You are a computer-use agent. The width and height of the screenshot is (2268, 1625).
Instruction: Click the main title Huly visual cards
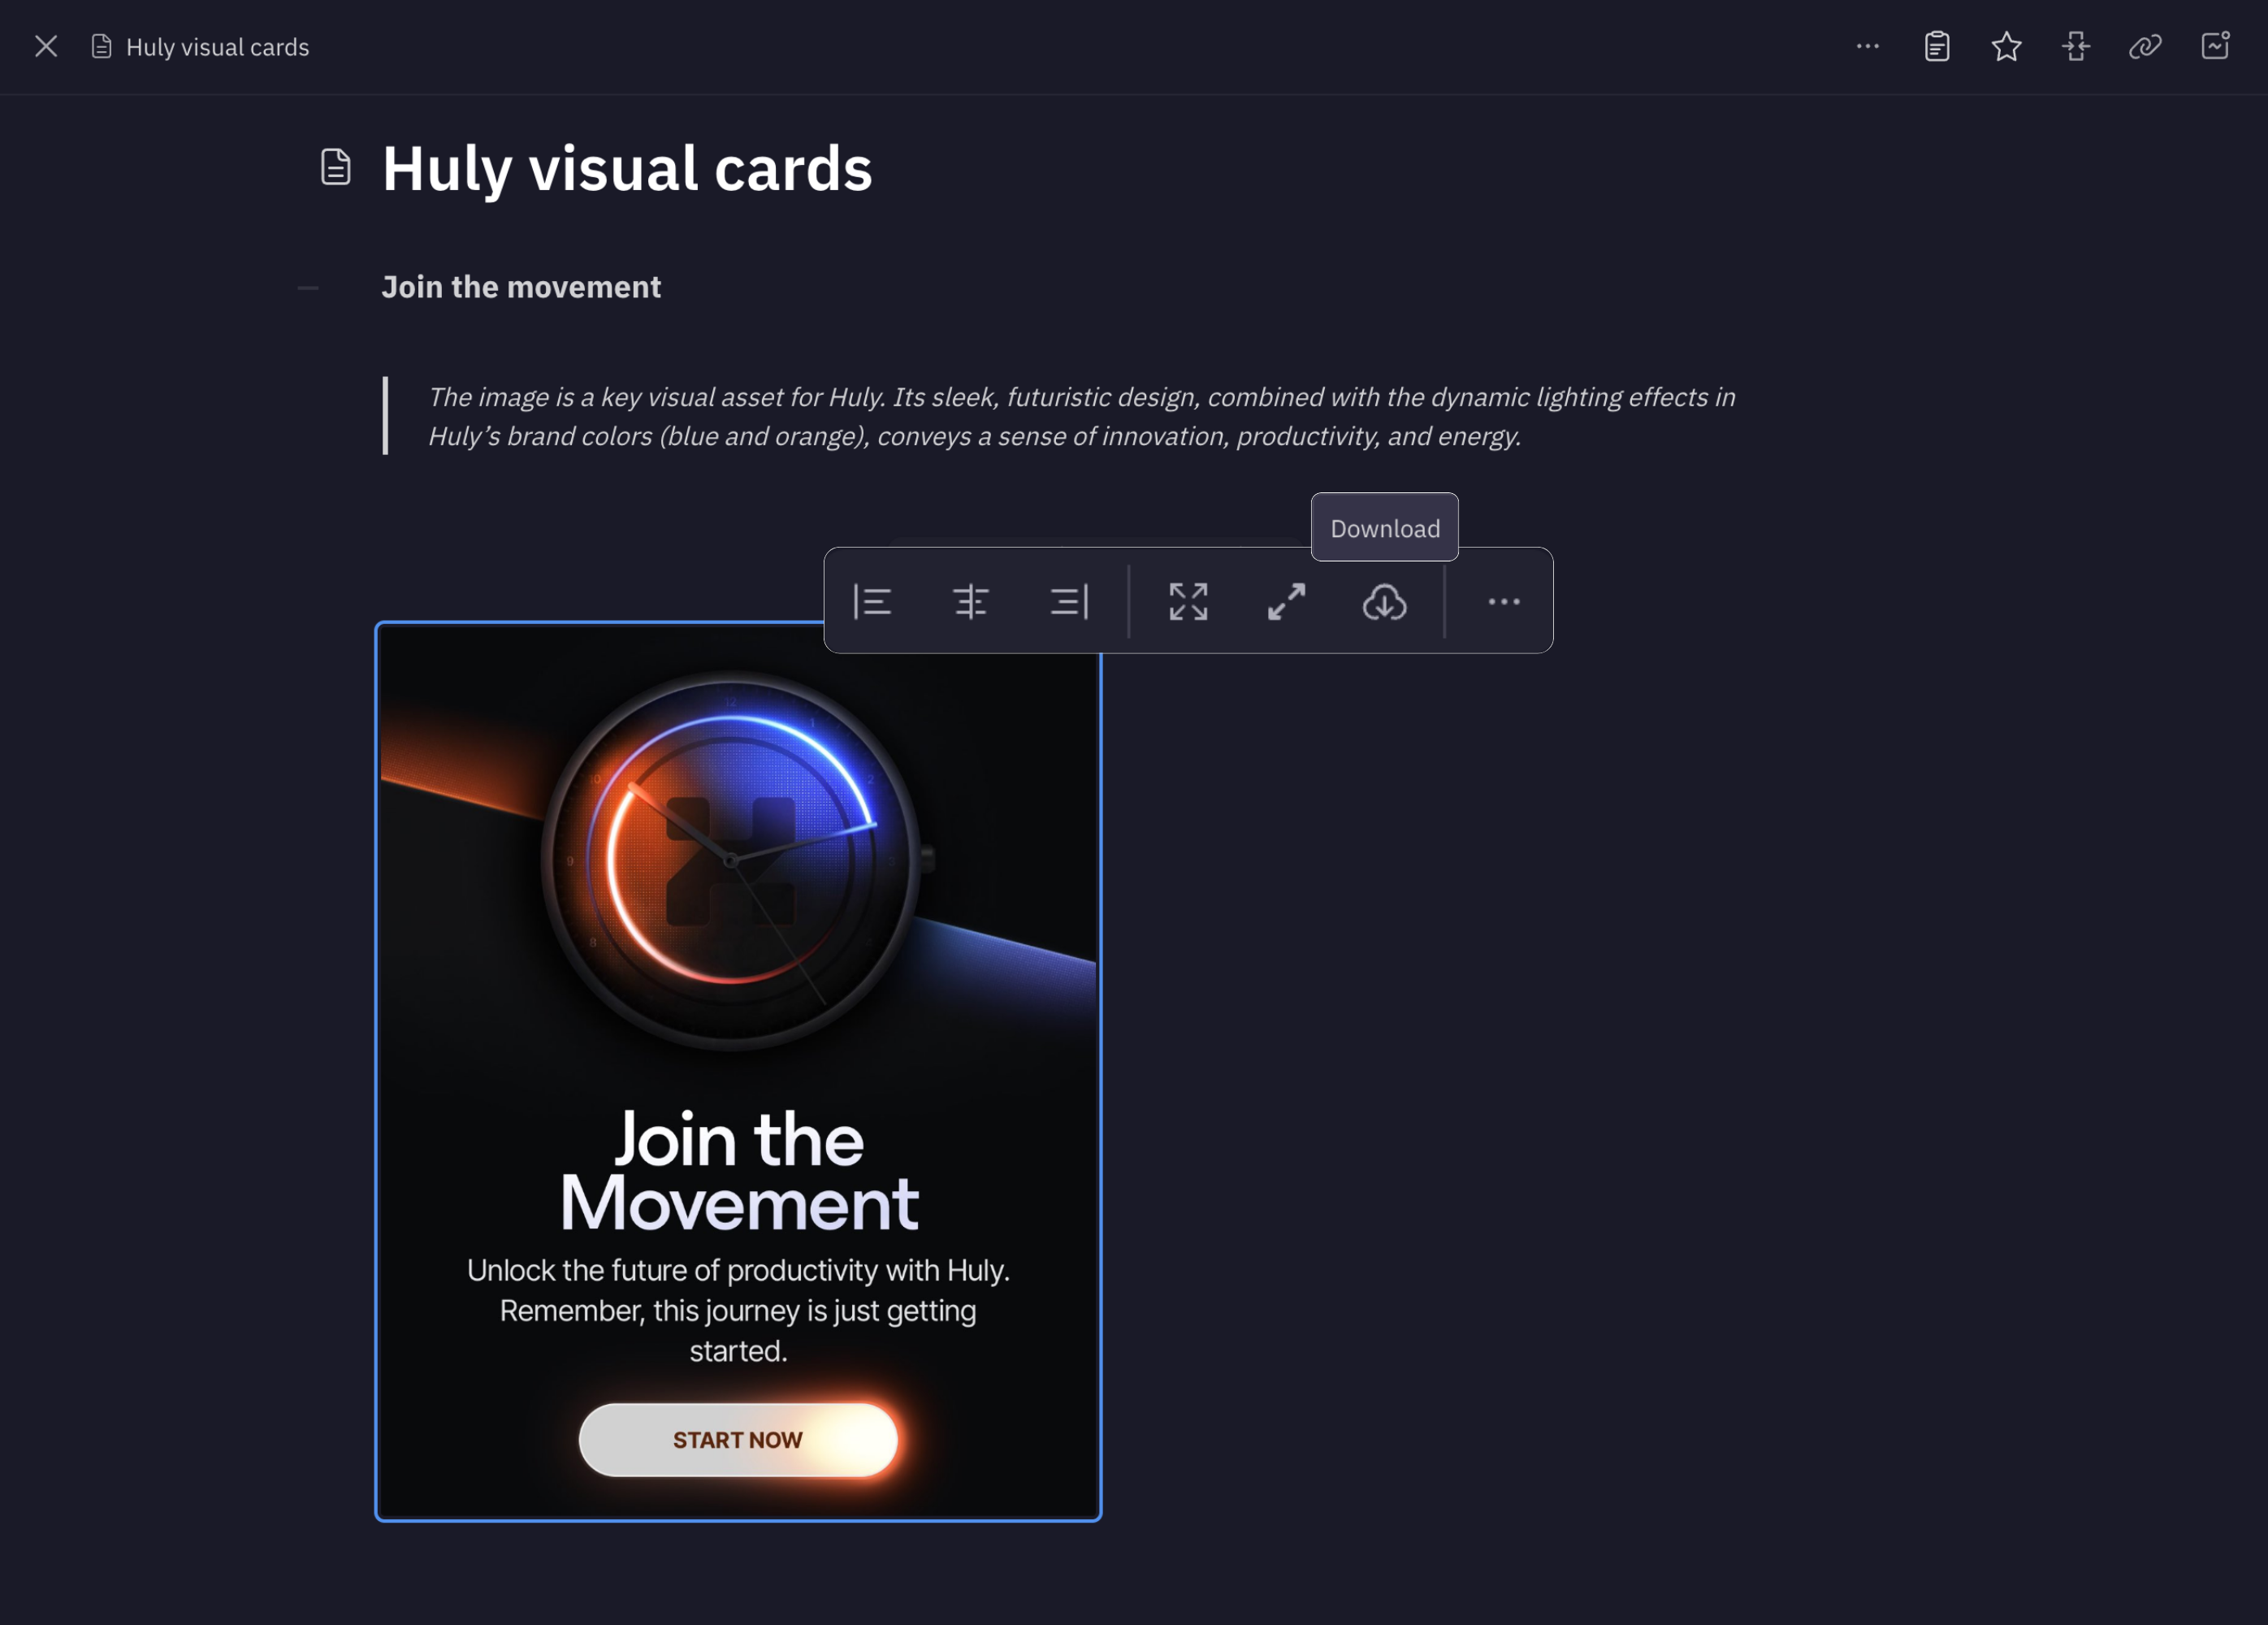(x=627, y=168)
